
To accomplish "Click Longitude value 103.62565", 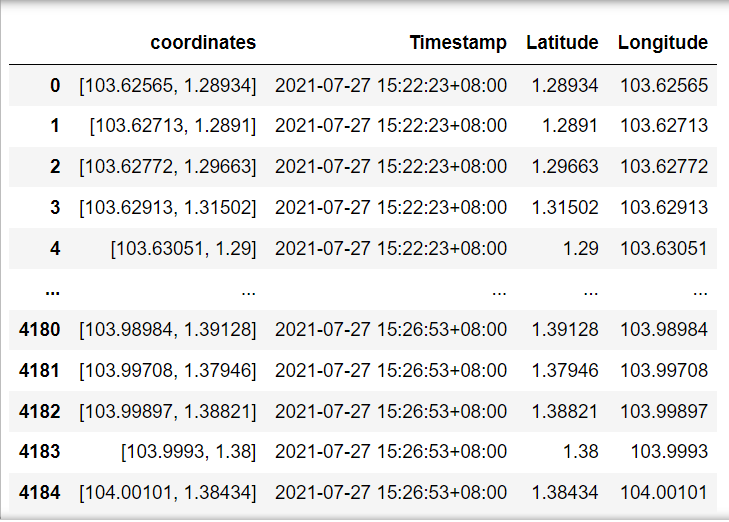I will (x=664, y=86).
